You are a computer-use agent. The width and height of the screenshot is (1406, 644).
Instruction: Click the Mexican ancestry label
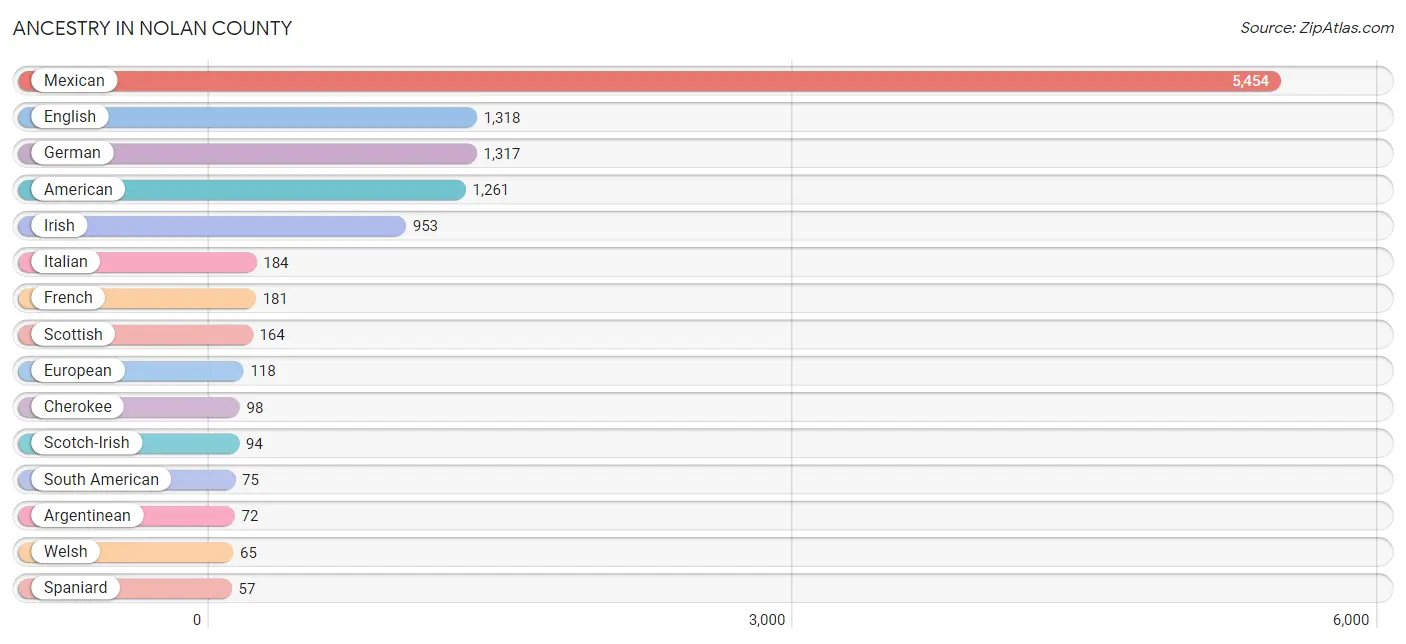click(x=74, y=81)
